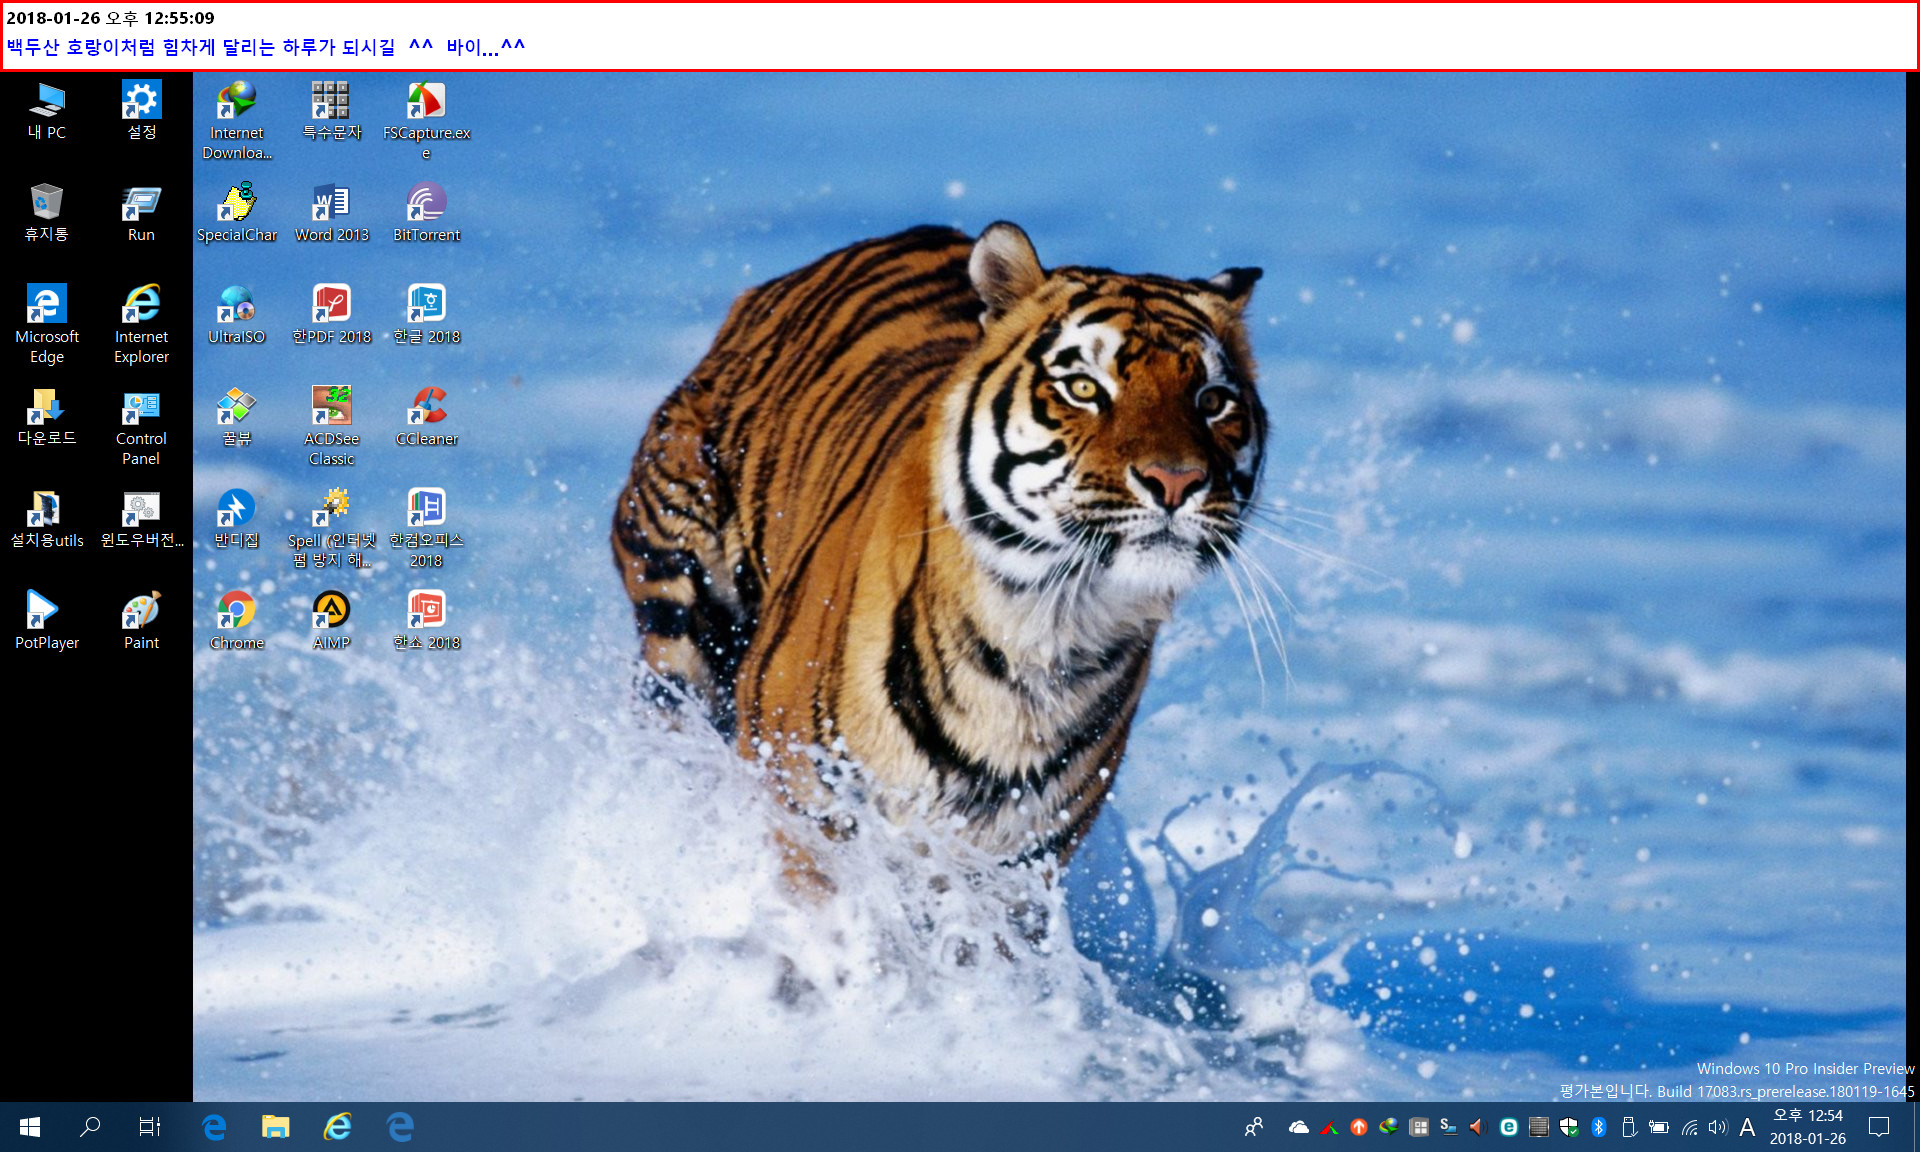Select the Microsoft Edge desktop icon

coord(47,325)
